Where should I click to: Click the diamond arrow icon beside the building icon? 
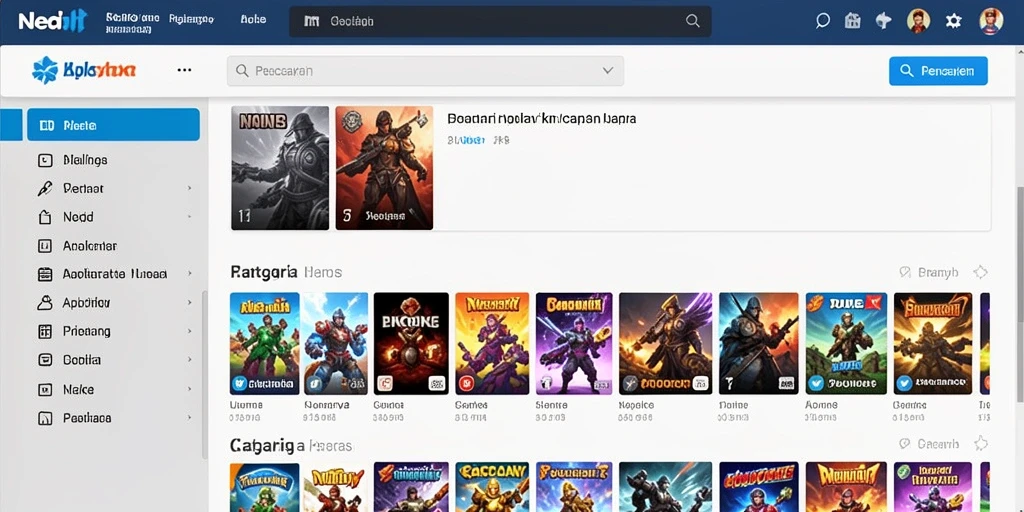point(883,21)
